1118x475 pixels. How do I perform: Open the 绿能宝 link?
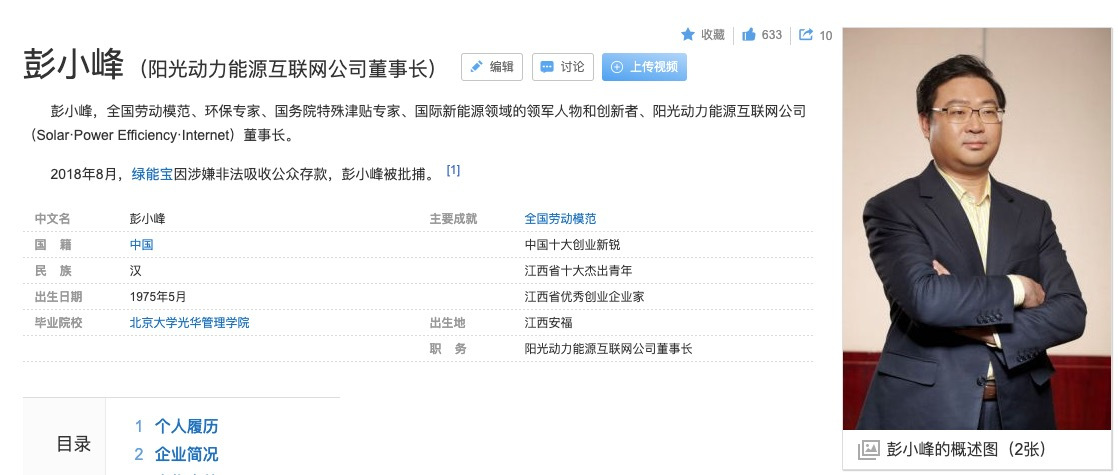pyautogui.click(x=152, y=174)
